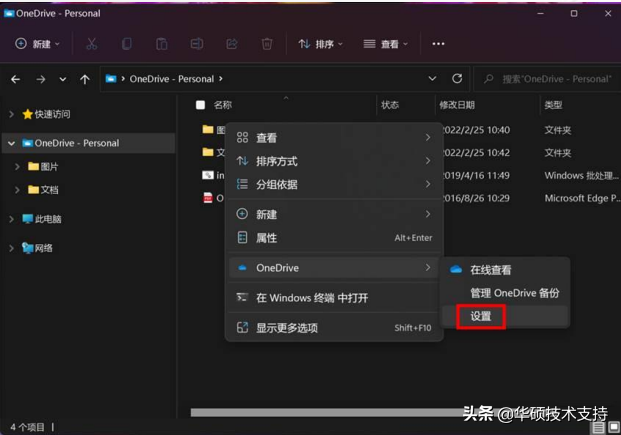Image resolution: width=621 pixels, height=435 pixels.
Task: Toggle the select-all checkbox by 名称
Action: [x=200, y=105]
